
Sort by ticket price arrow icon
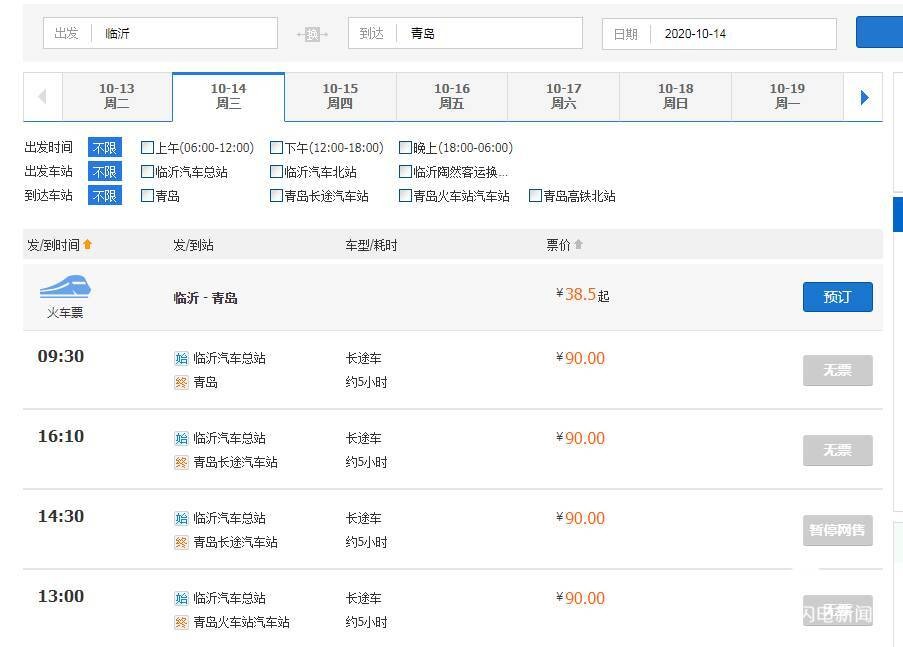tap(578, 245)
